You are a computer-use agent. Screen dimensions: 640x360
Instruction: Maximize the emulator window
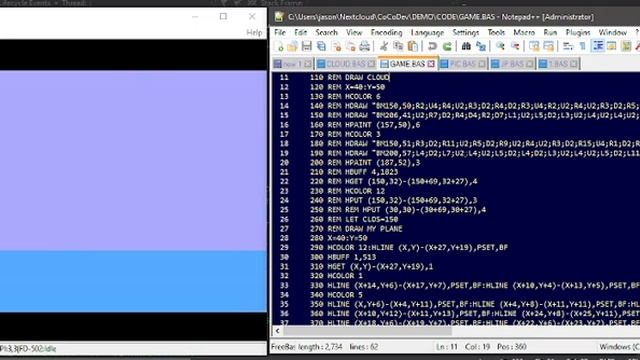coord(223,16)
